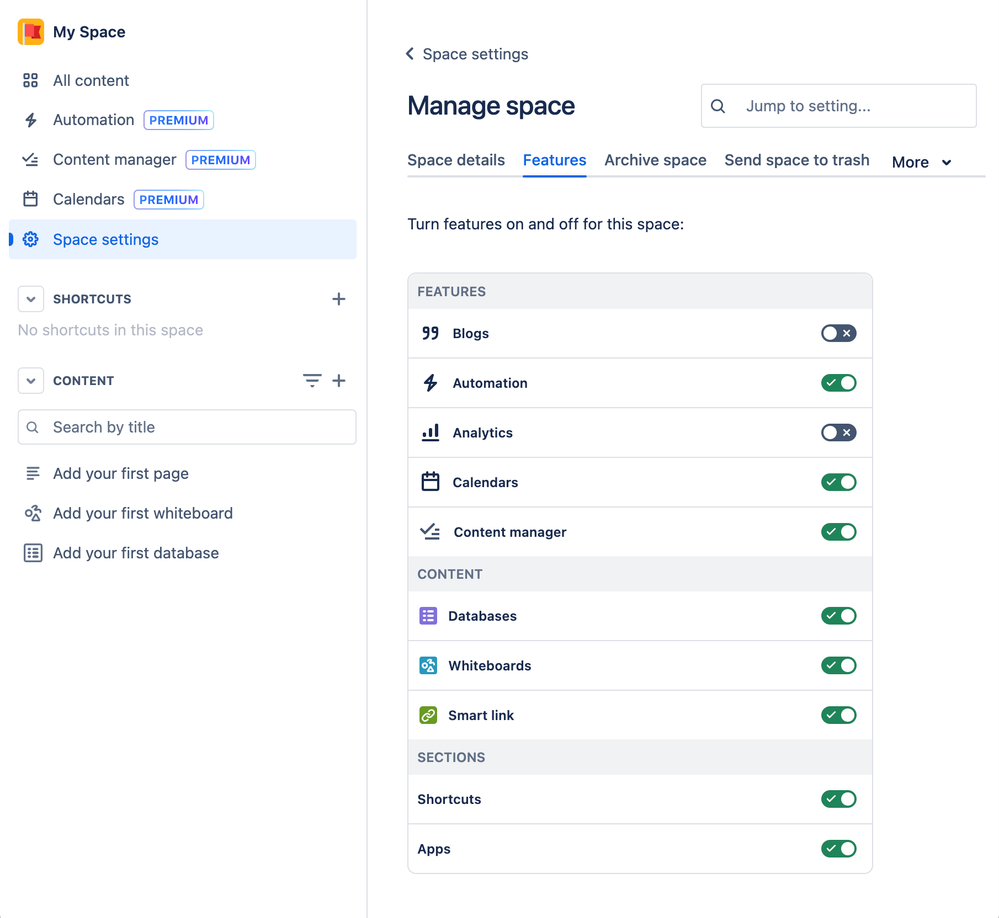Open Automation in the sidebar
Screen dimensions: 999x918
coord(182,120)
